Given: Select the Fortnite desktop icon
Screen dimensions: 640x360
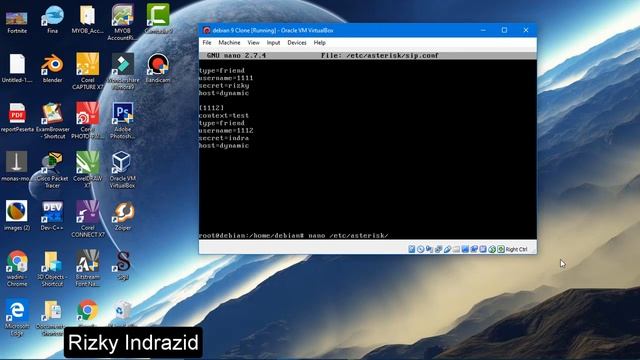Looking at the screenshot, I should point(17,22).
